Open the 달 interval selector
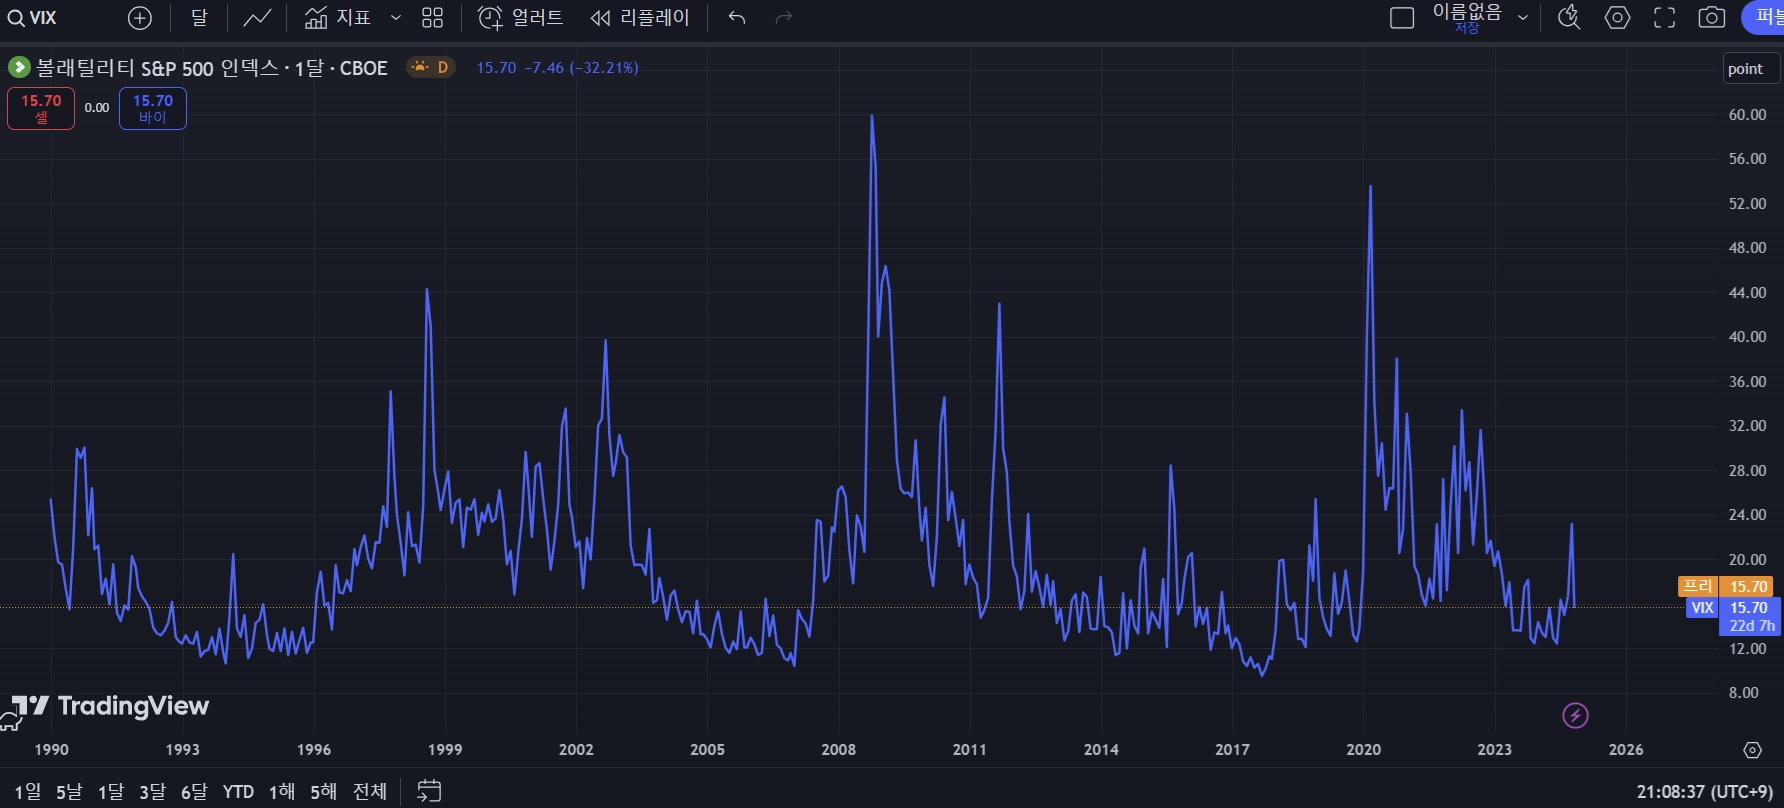This screenshot has width=1784, height=808. click(199, 18)
